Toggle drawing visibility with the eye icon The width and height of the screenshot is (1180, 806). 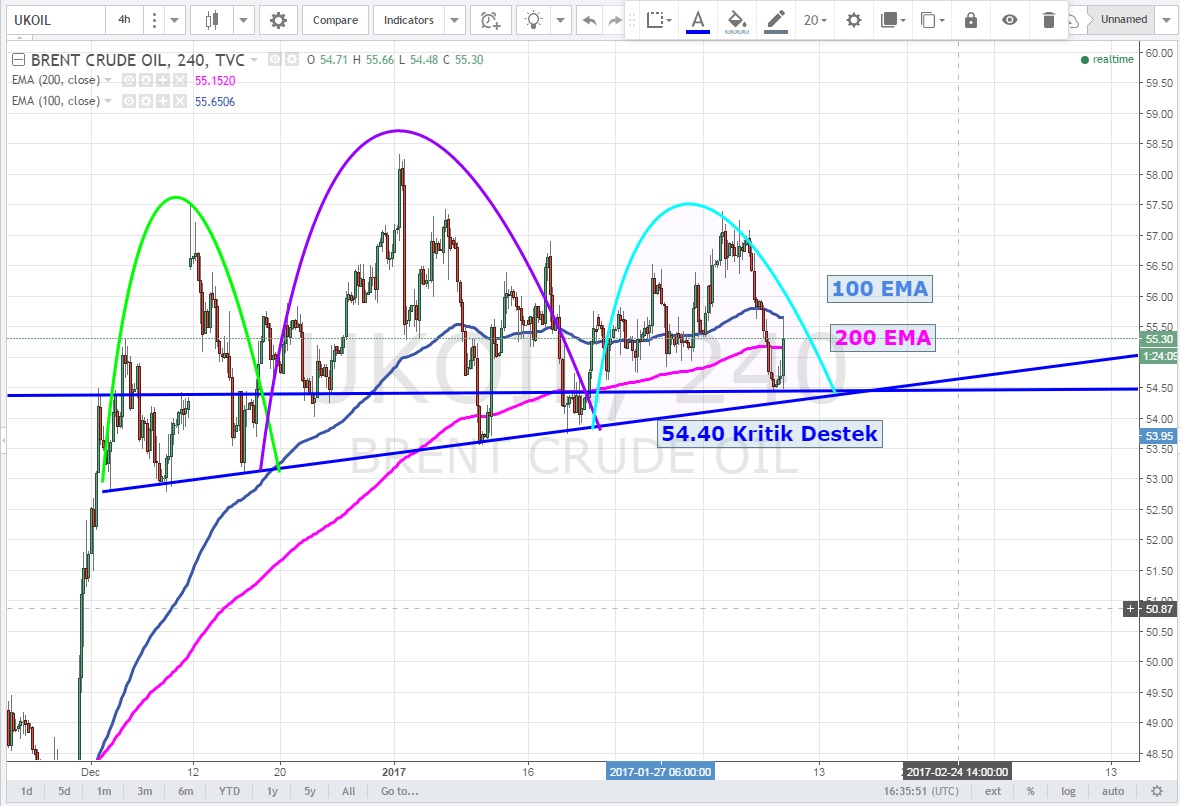[x=1010, y=20]
